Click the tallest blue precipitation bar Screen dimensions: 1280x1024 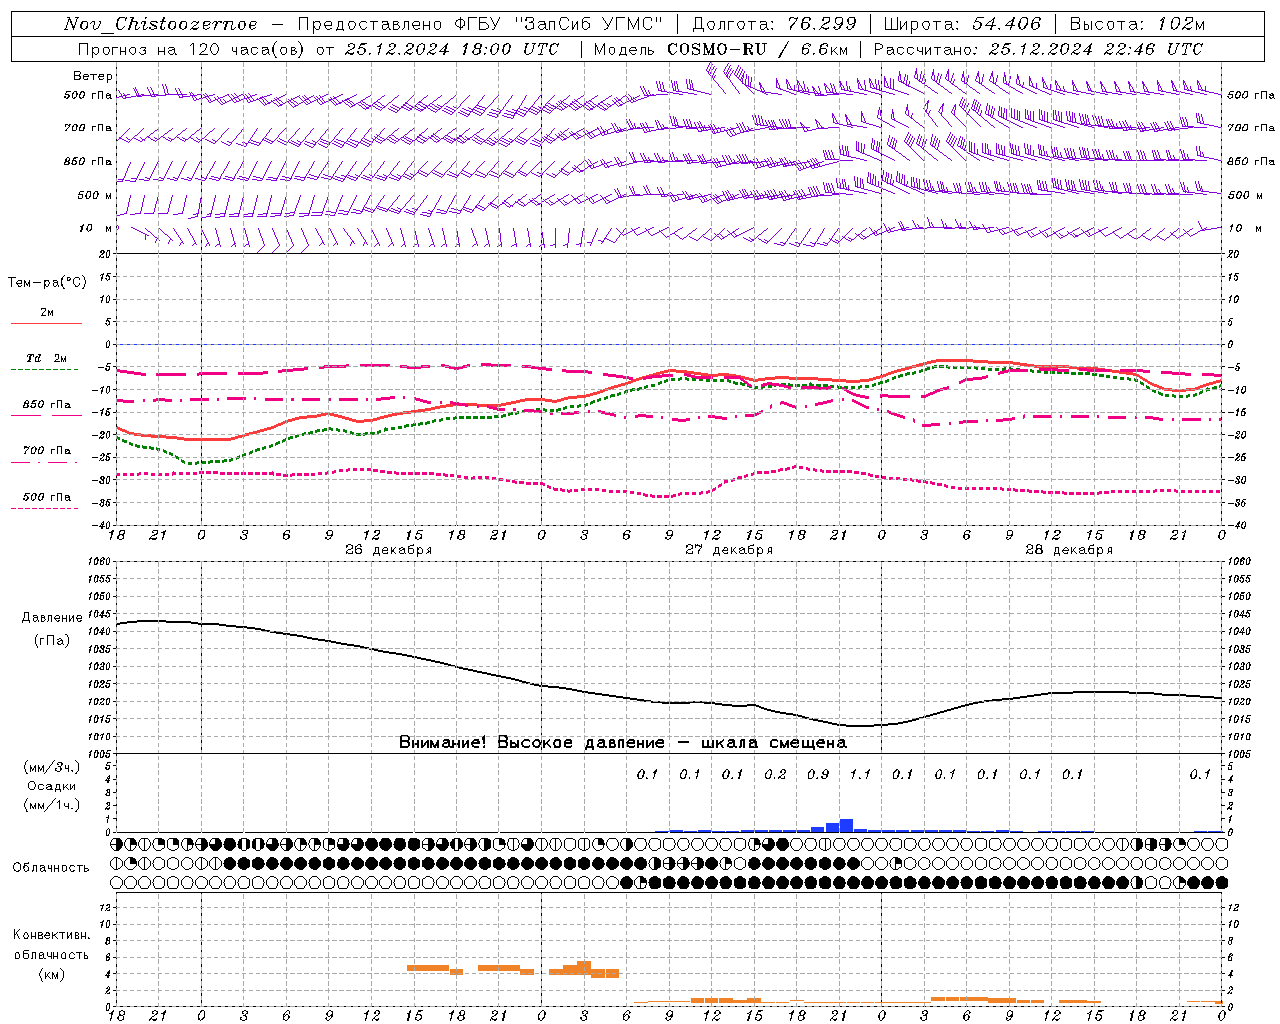(846, 825)
